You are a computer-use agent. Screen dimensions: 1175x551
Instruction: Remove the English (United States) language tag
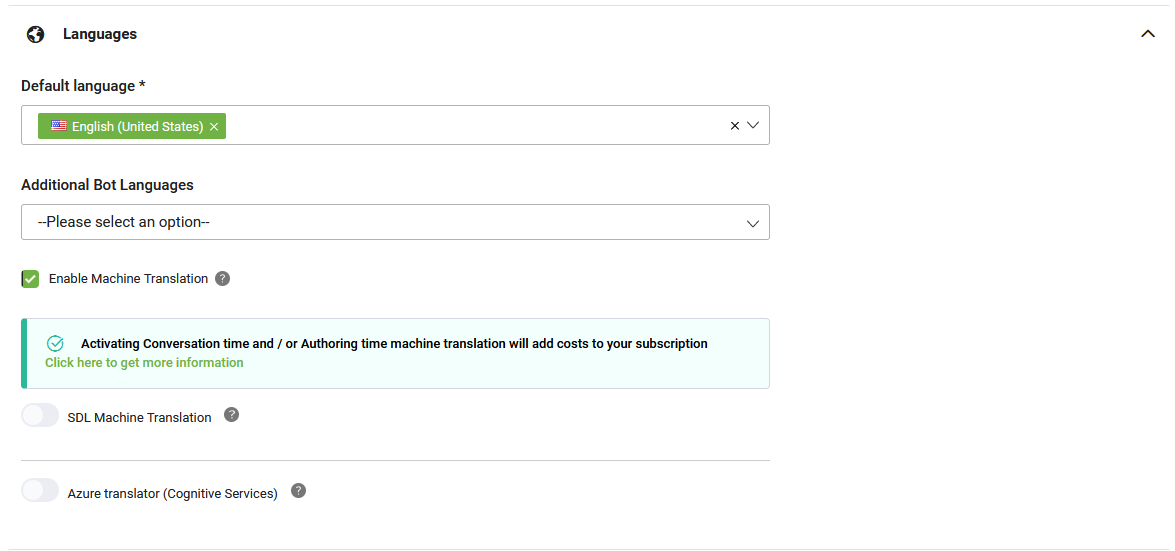point(214,127)
